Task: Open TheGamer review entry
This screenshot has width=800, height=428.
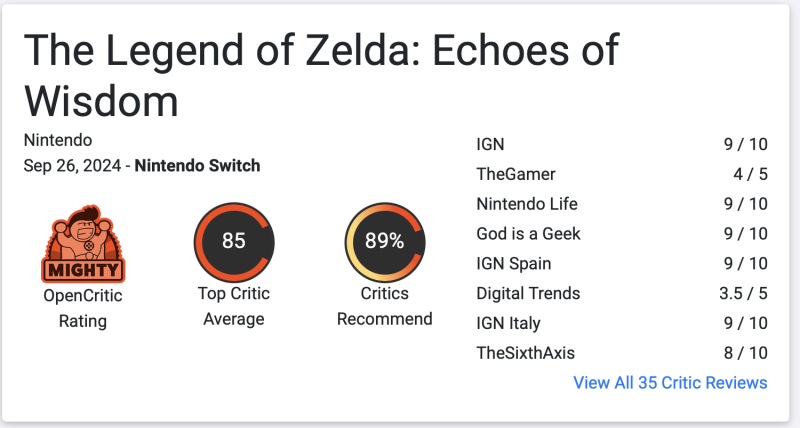Action: pyautogui.click(x=516, y=174)
